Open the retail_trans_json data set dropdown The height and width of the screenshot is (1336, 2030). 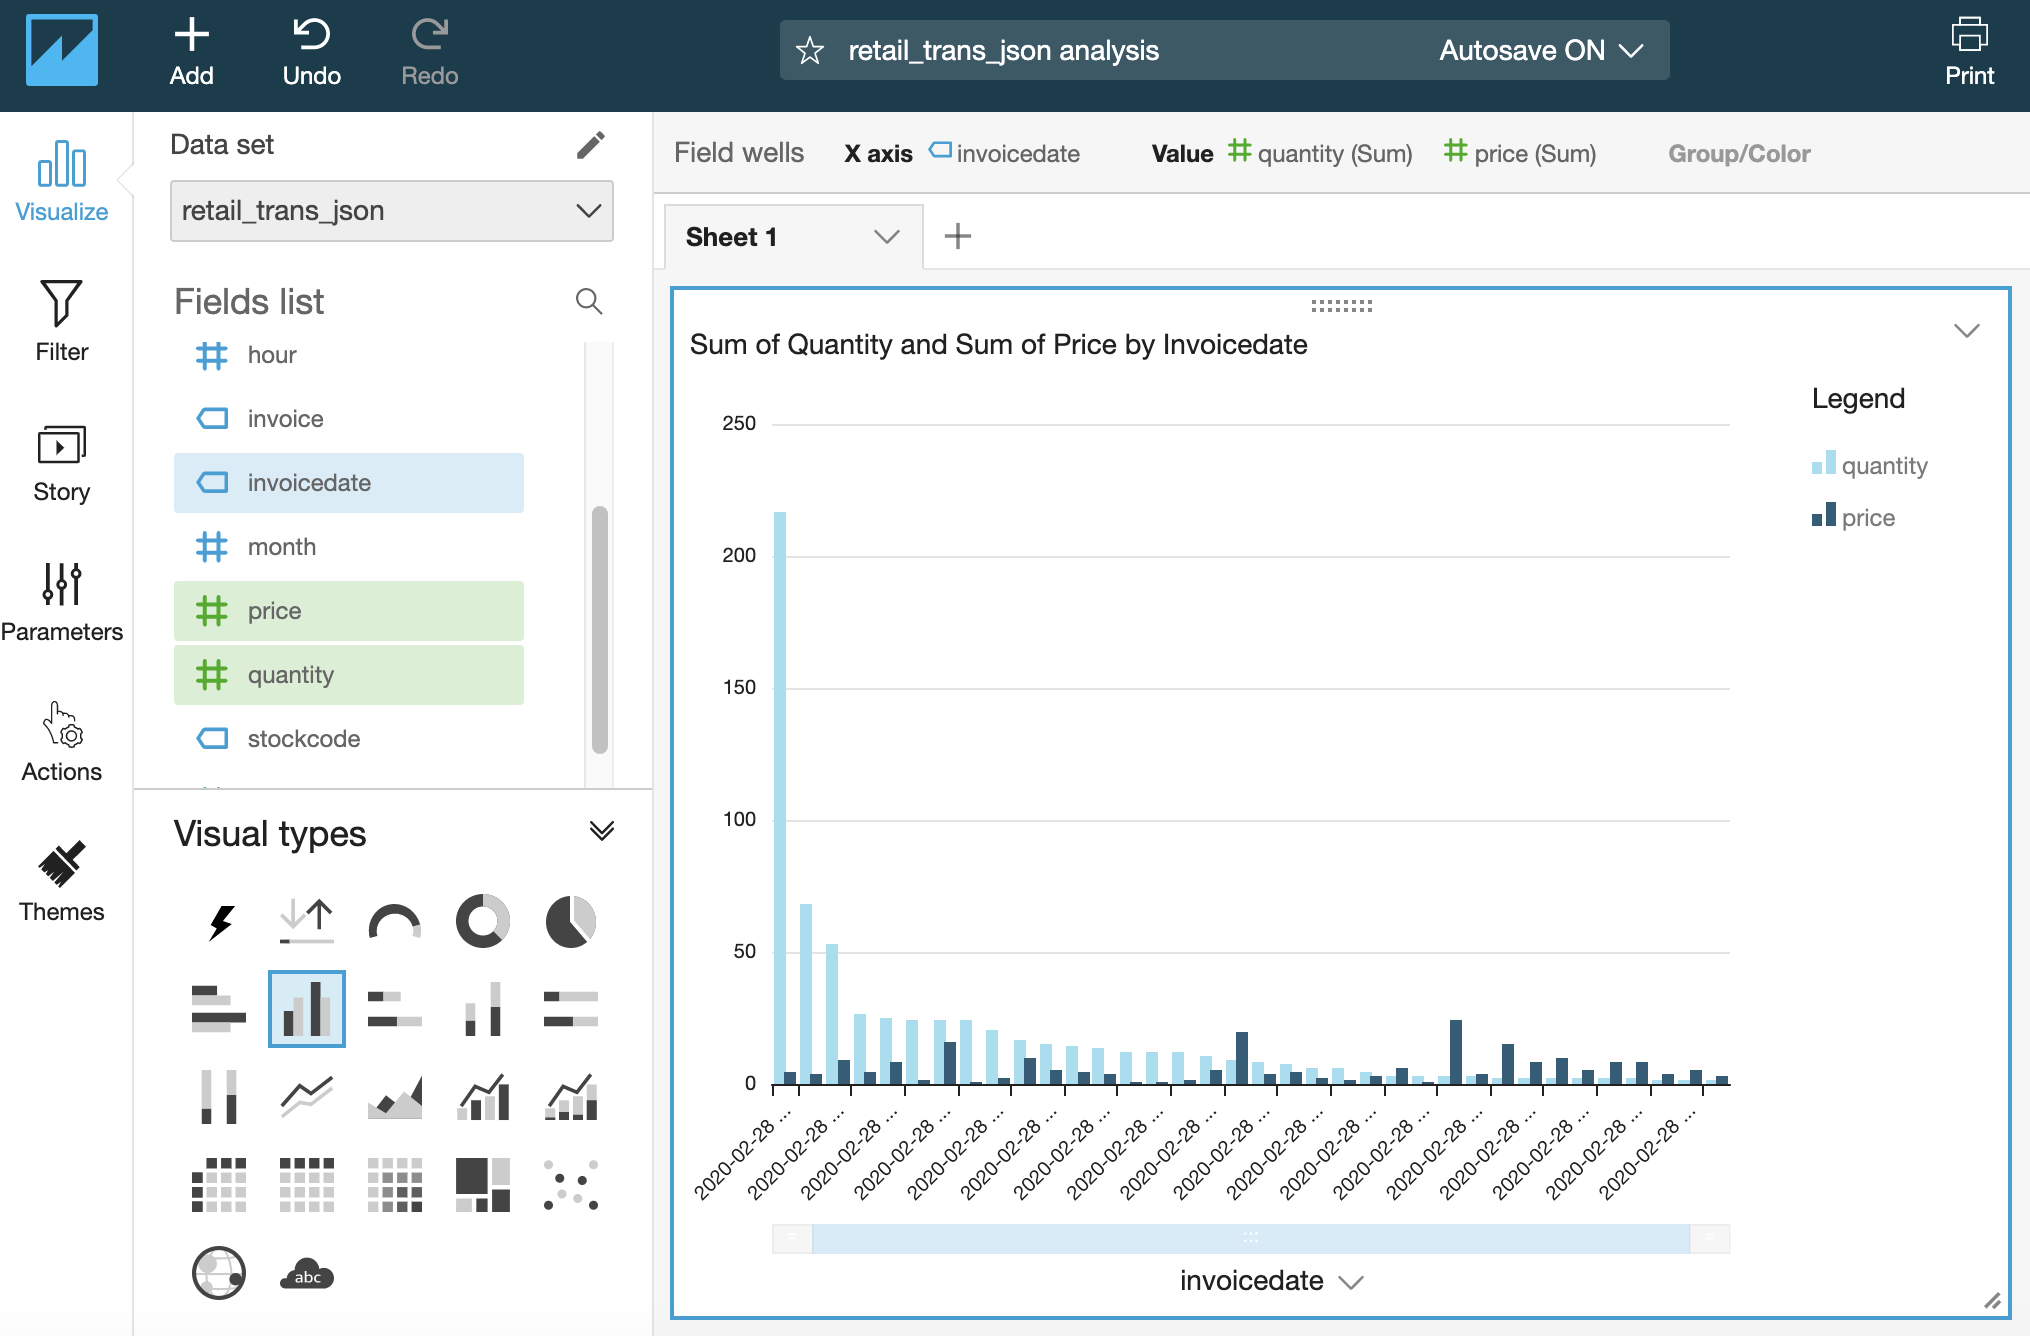pyautogui.click(x=391, y=211)
